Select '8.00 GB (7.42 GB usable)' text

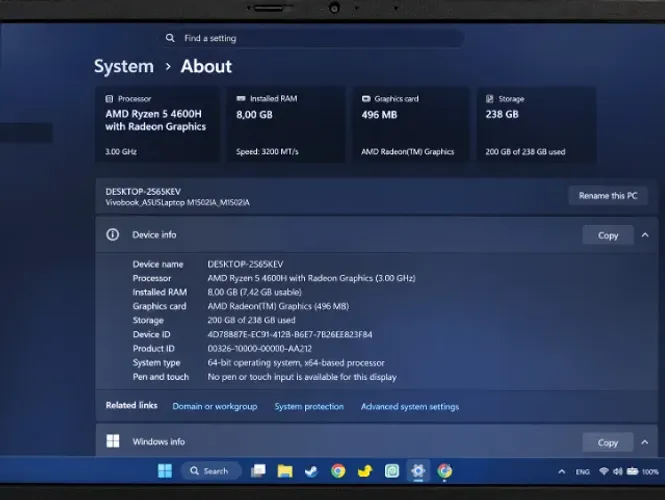pyautogui.click(x=254, y=292)
